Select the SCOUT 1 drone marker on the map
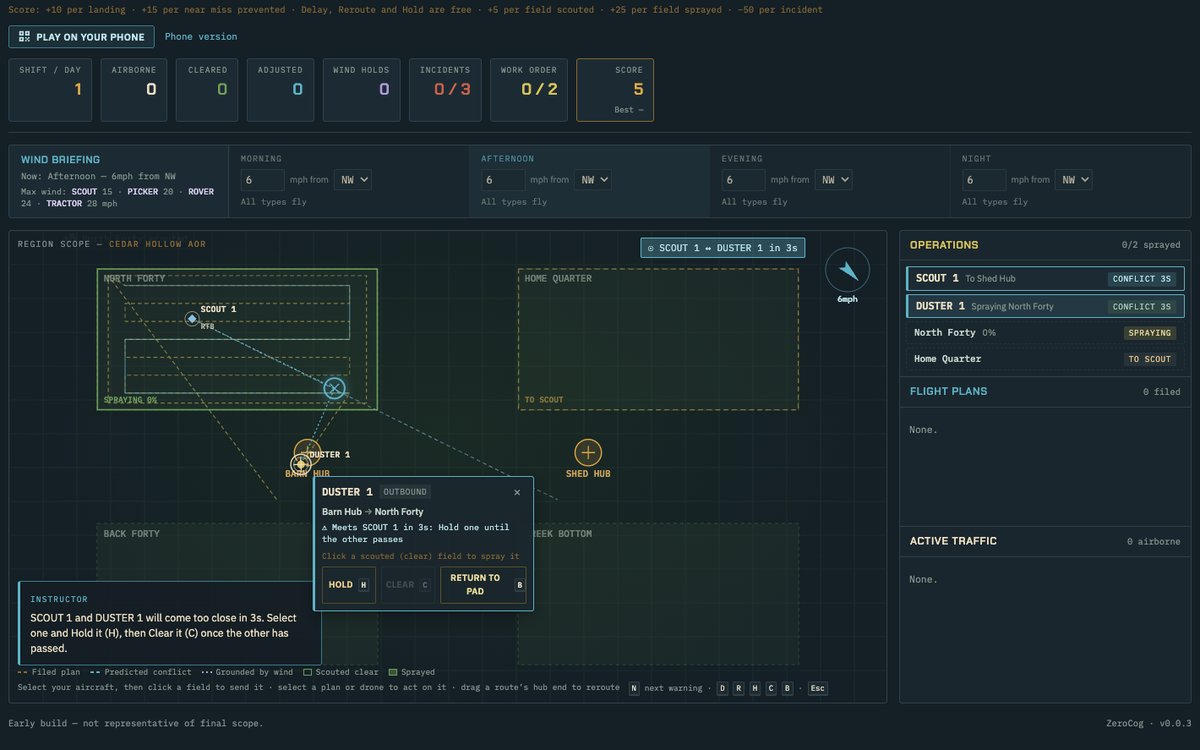 192,318
